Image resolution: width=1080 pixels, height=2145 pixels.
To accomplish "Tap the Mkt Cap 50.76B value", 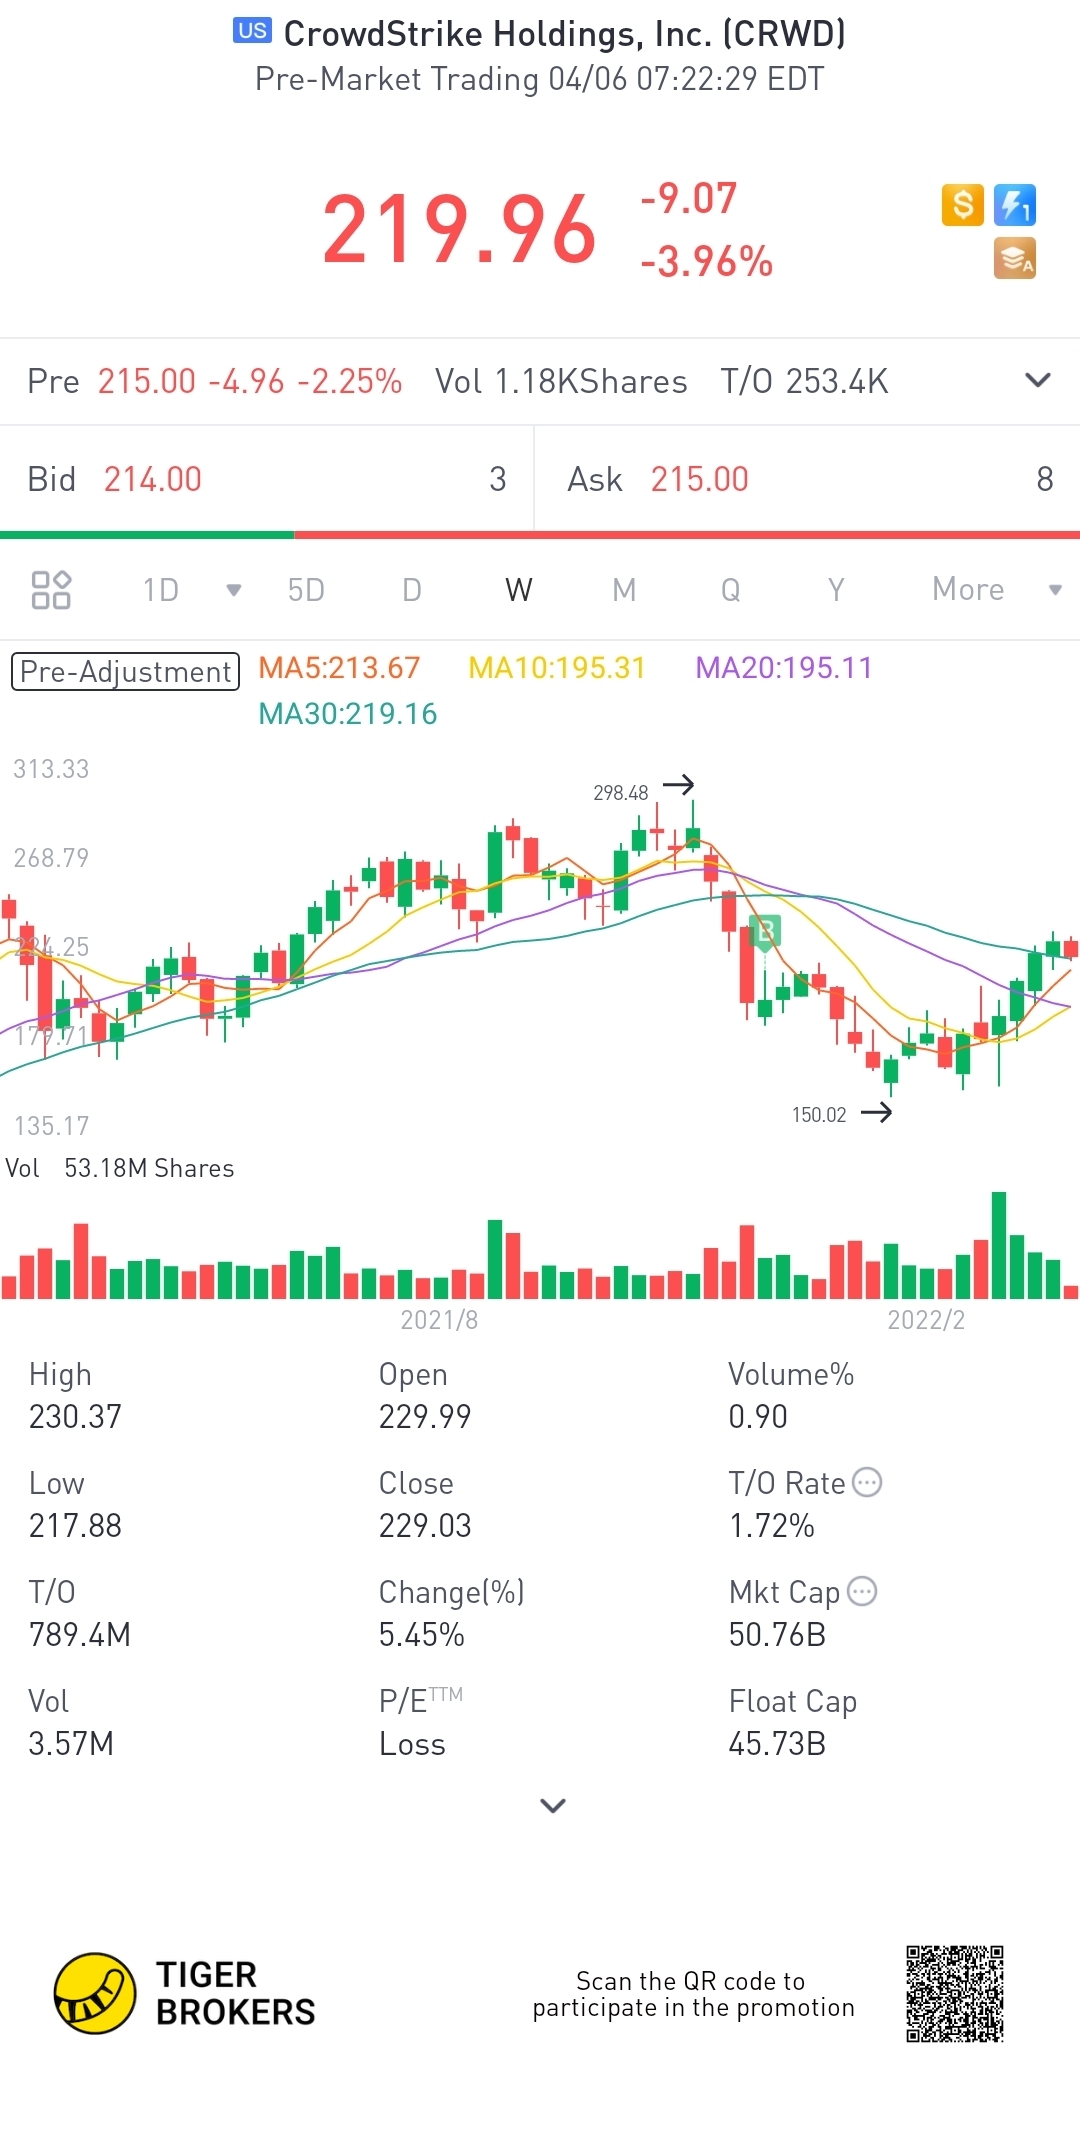I will (x=777, y=1635).
